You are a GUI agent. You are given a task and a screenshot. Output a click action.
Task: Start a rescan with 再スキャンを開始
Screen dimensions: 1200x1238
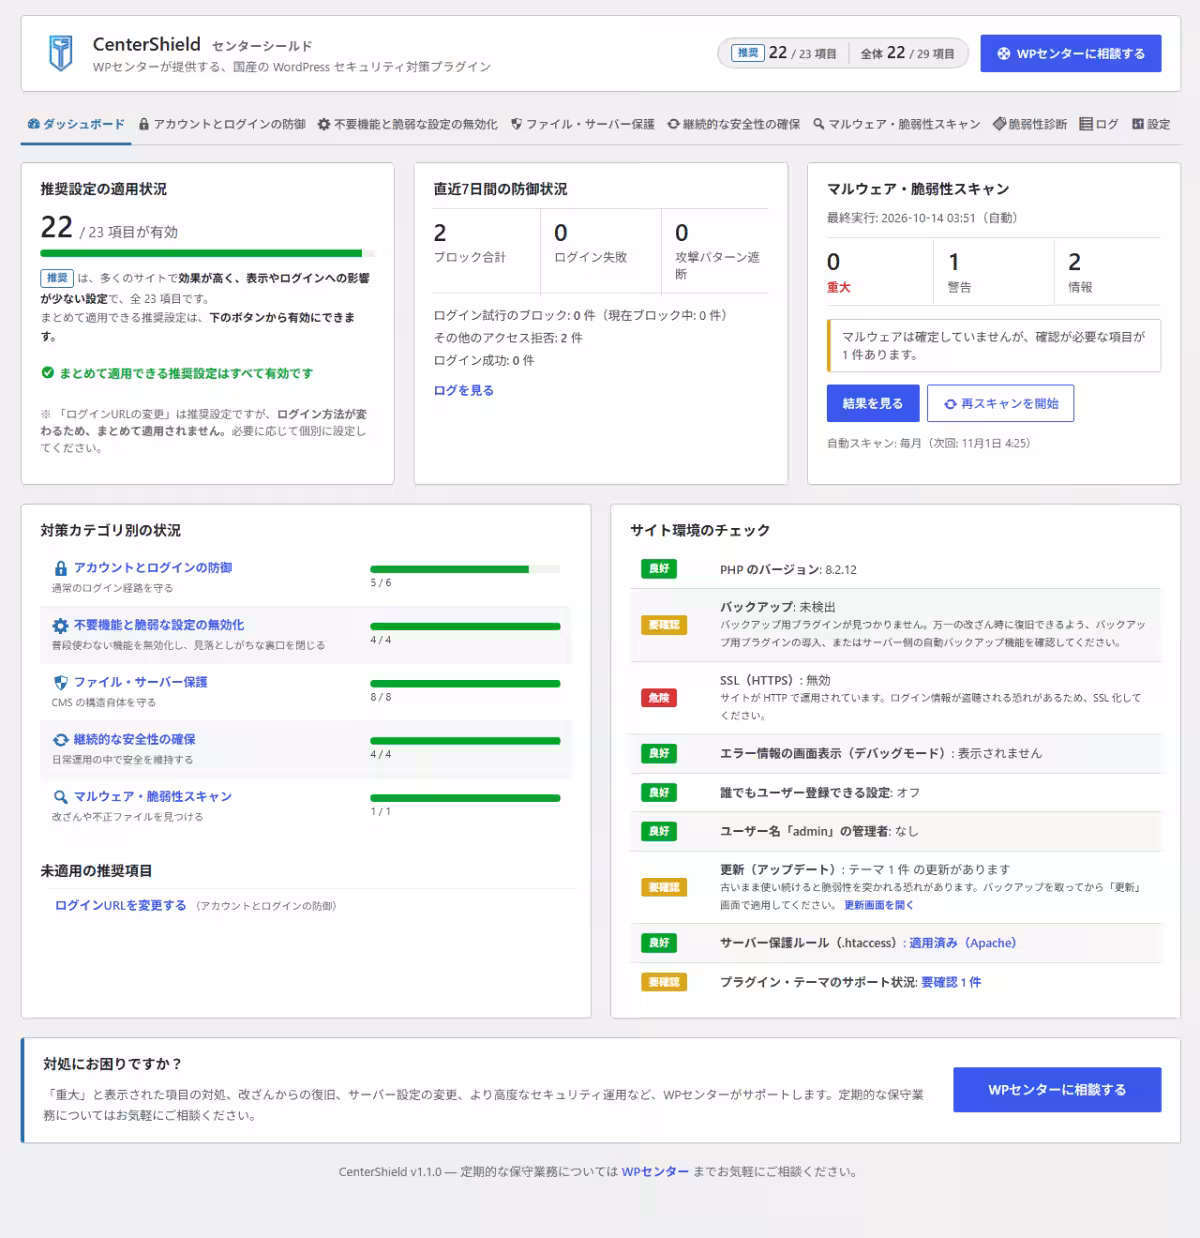(1000, 403)
